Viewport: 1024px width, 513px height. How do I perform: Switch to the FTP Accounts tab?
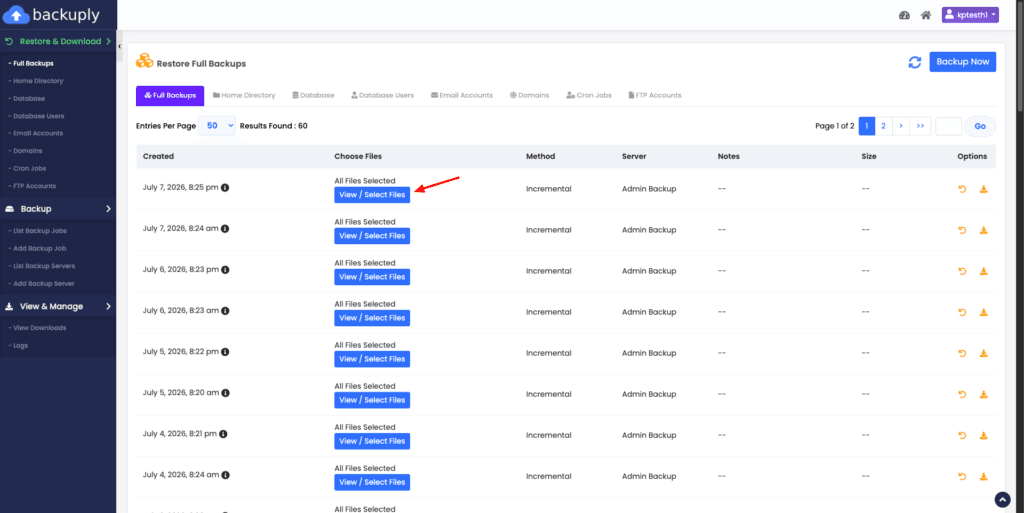655,95
